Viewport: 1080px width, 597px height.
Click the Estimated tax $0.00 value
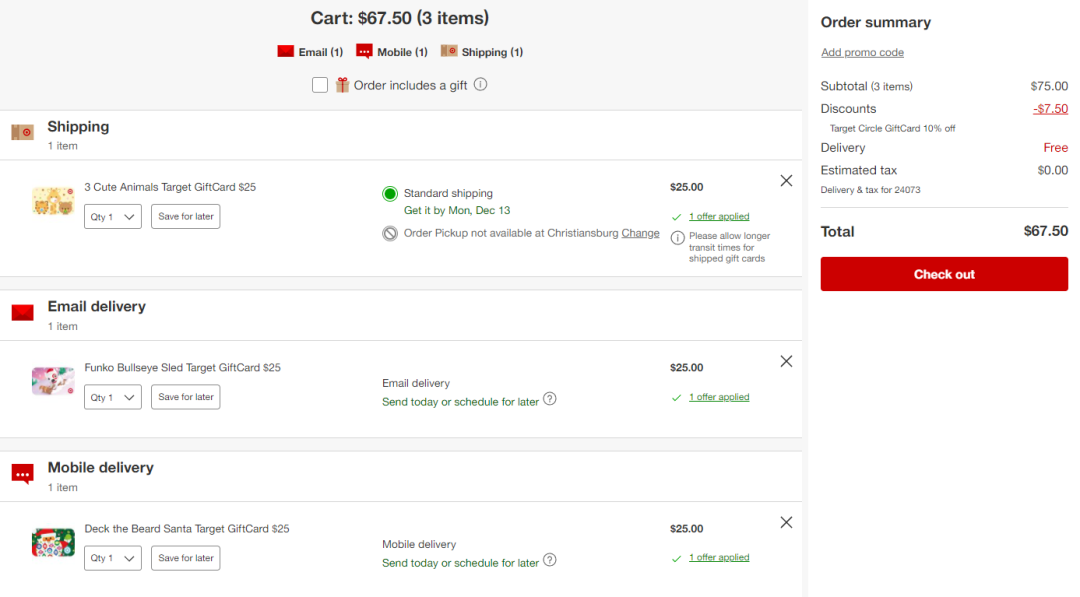tap(1052, 170)
